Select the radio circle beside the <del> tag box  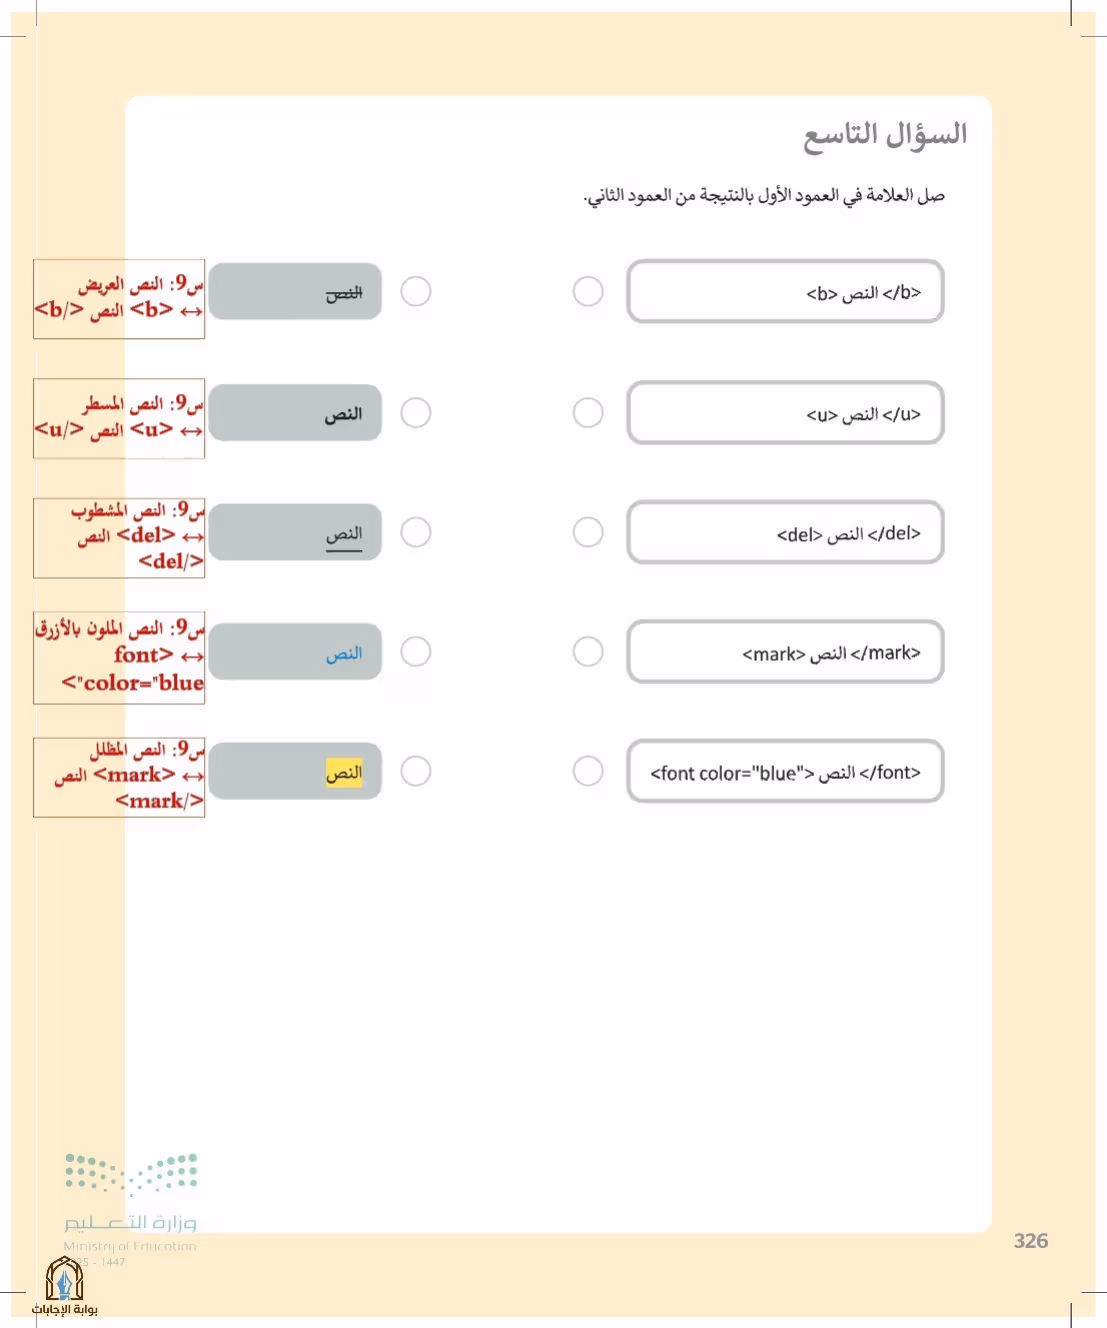588,531
